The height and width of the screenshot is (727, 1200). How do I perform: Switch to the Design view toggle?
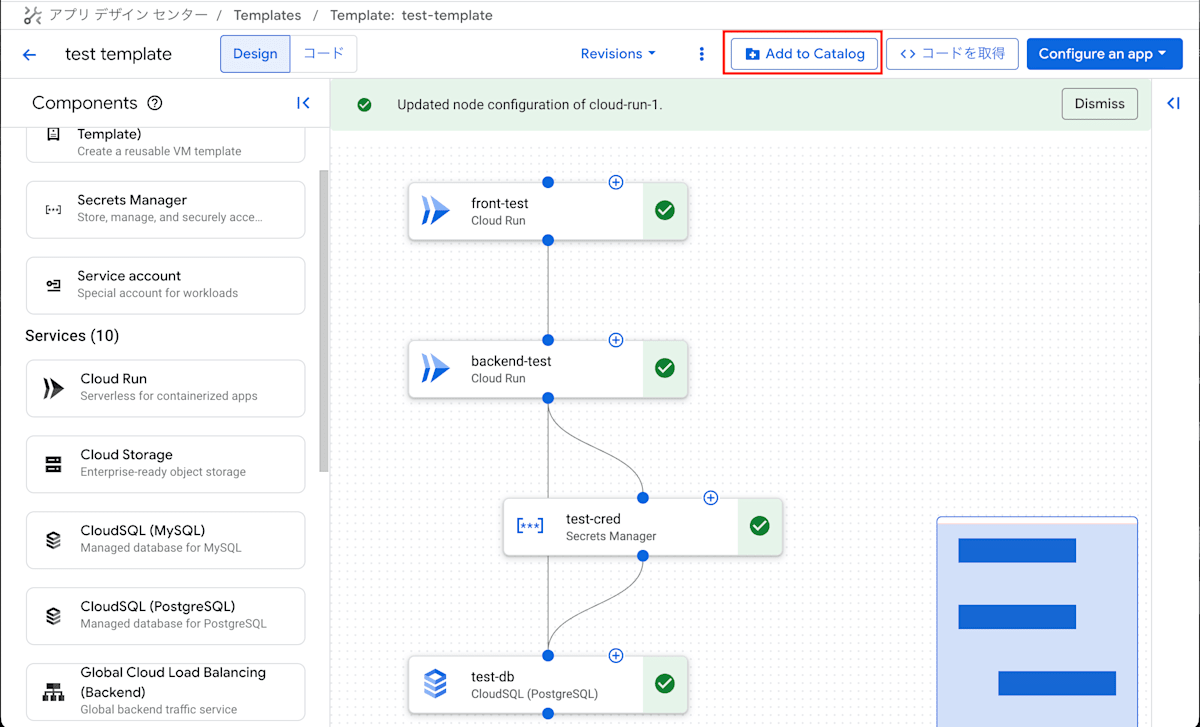coord(255,54)
